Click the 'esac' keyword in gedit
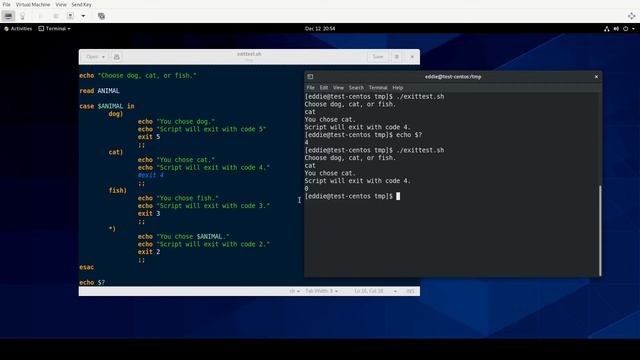Image resolution: width=640 pixels, height=360 pixels. 87,267
